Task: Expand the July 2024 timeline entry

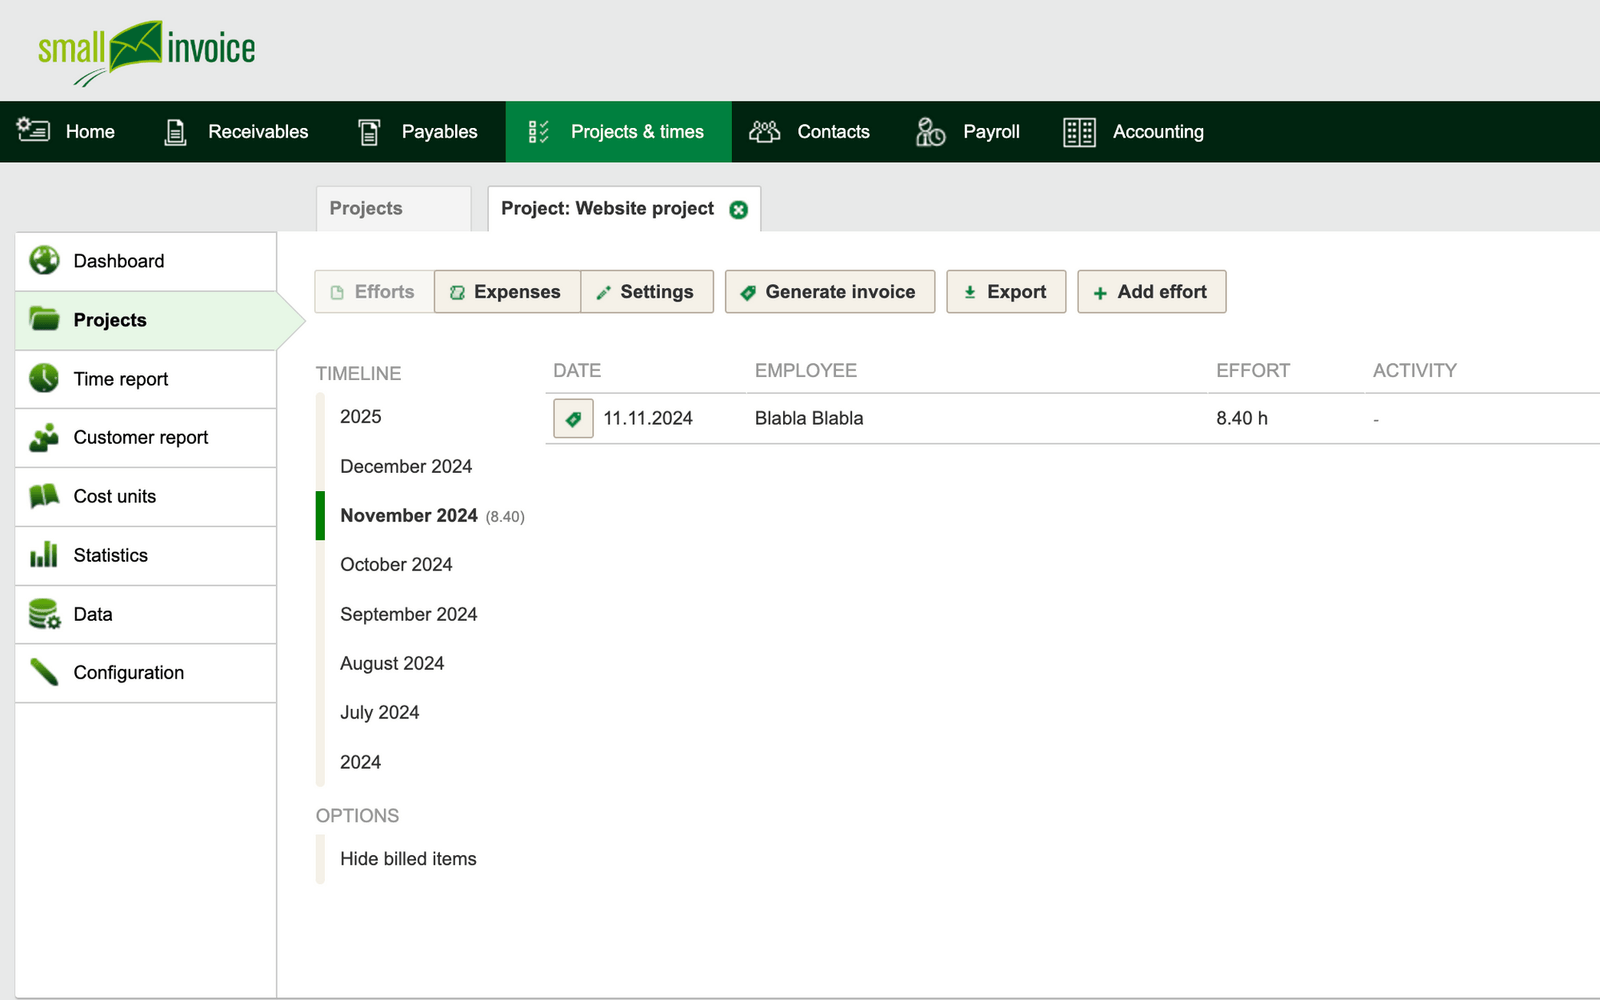Action: 380,712
